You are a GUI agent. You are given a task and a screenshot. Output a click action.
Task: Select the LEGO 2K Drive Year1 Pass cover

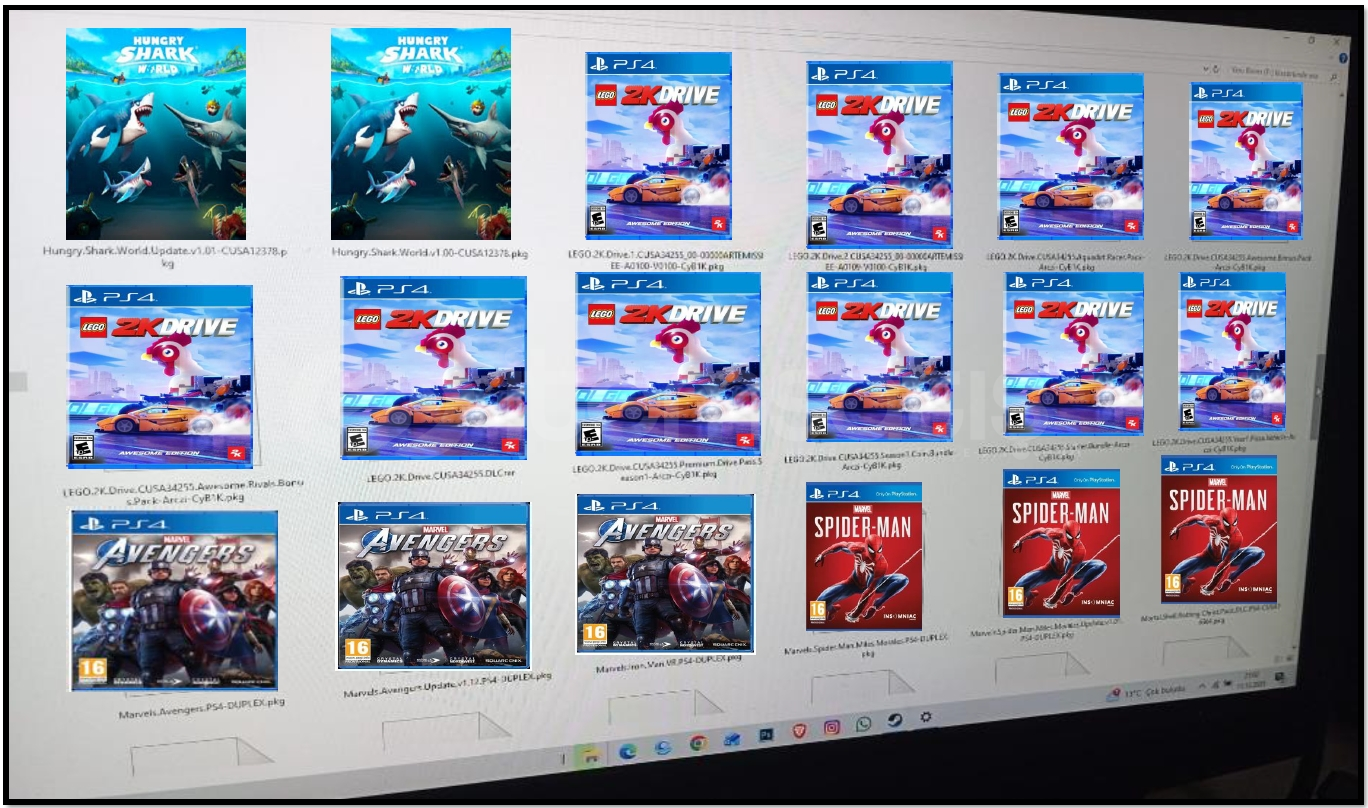tap(1232, 352)
